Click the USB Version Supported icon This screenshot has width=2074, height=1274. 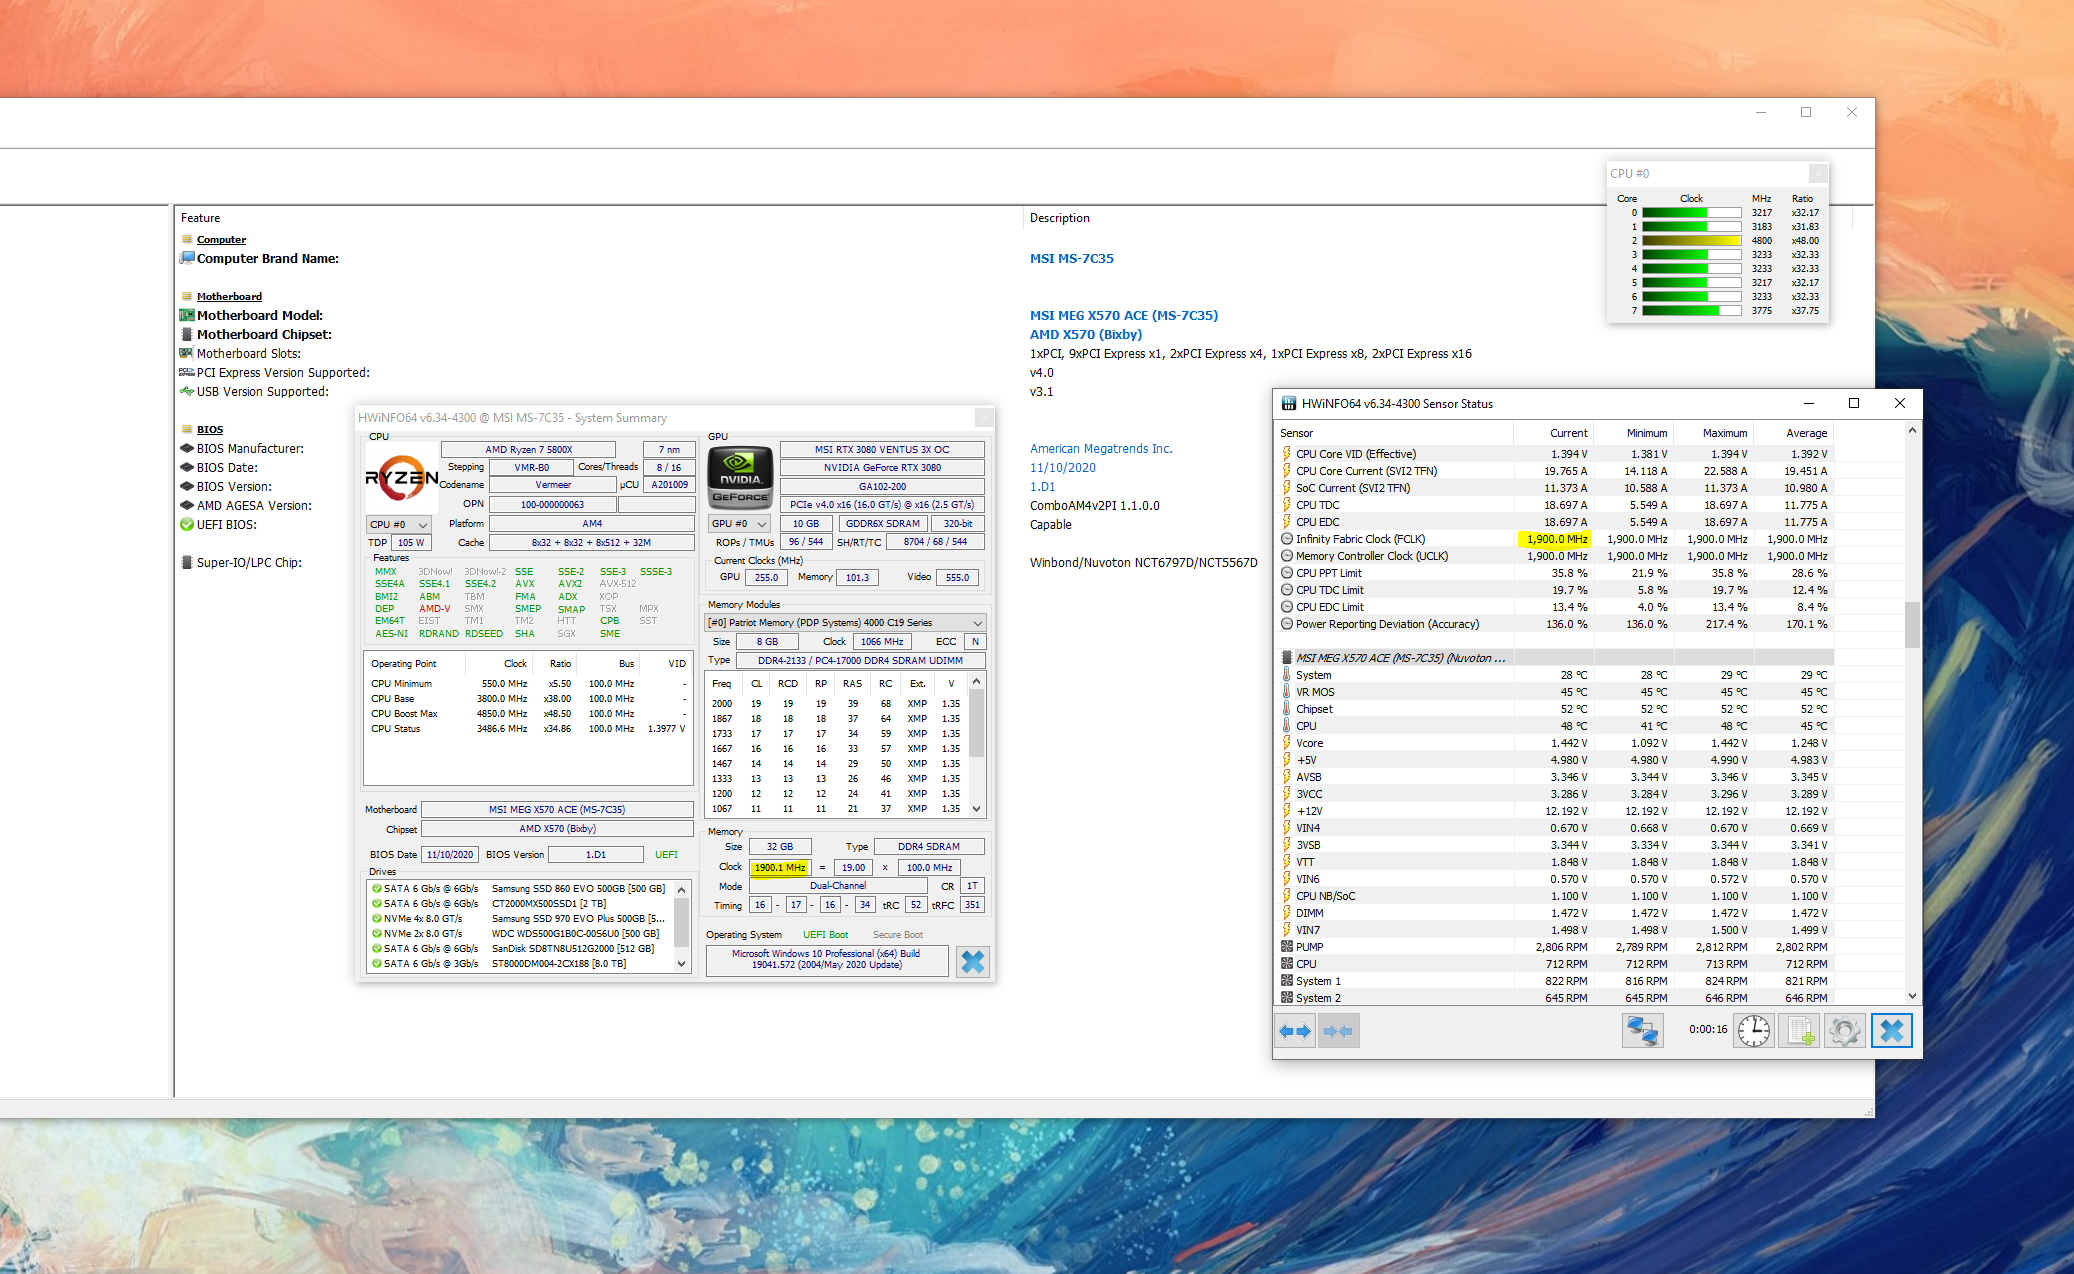[186, 391]
